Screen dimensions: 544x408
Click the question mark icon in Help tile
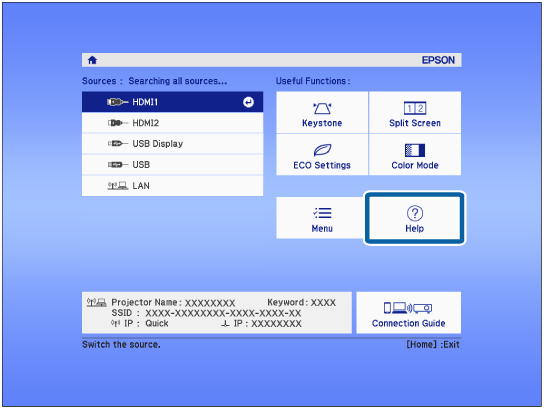tap(415, 213)
